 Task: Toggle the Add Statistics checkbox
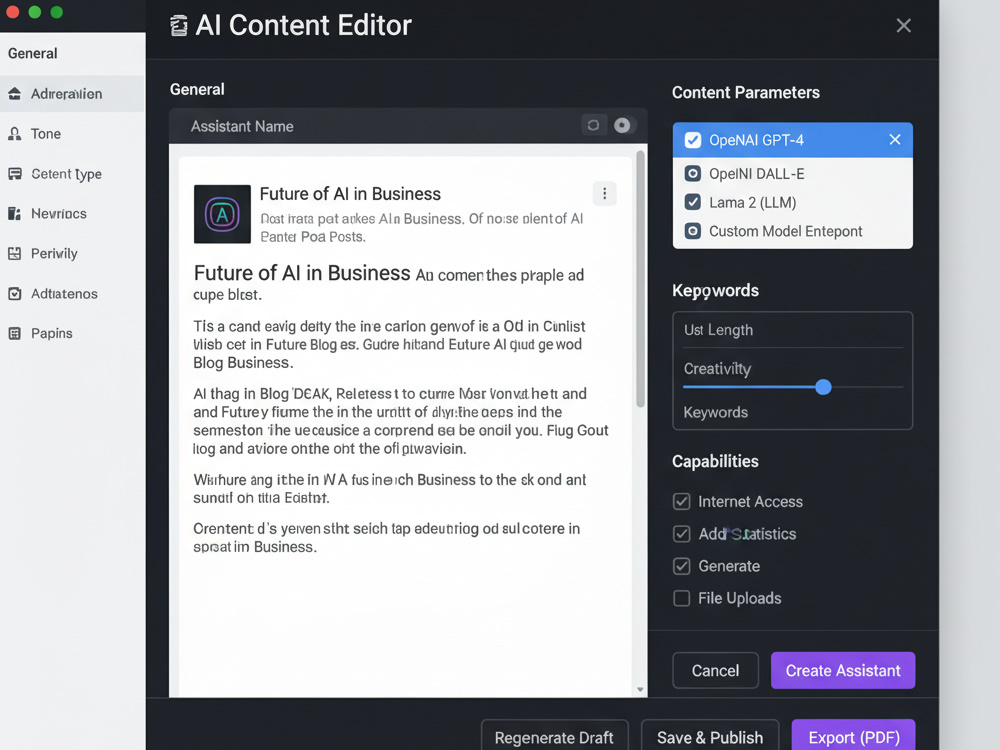tap(681, 533)
